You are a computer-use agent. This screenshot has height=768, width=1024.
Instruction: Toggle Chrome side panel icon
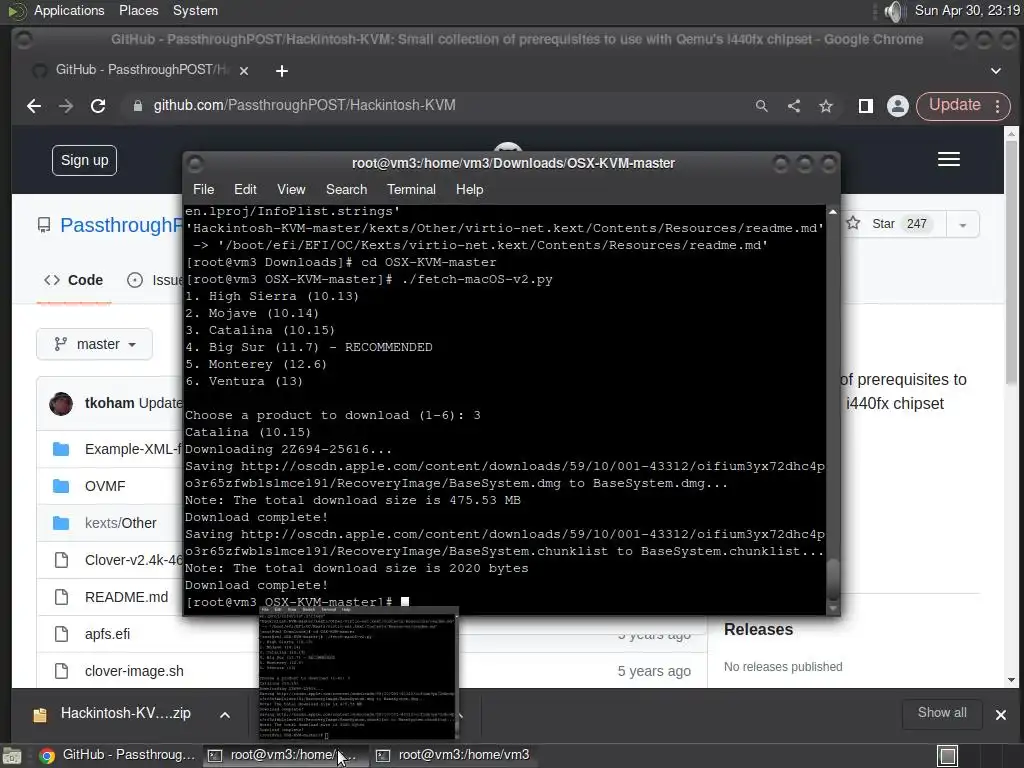pos(866,106)
